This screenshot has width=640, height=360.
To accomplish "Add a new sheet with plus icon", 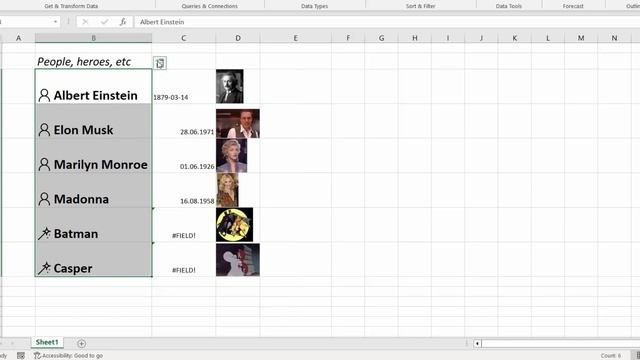I will coord(81,344).
